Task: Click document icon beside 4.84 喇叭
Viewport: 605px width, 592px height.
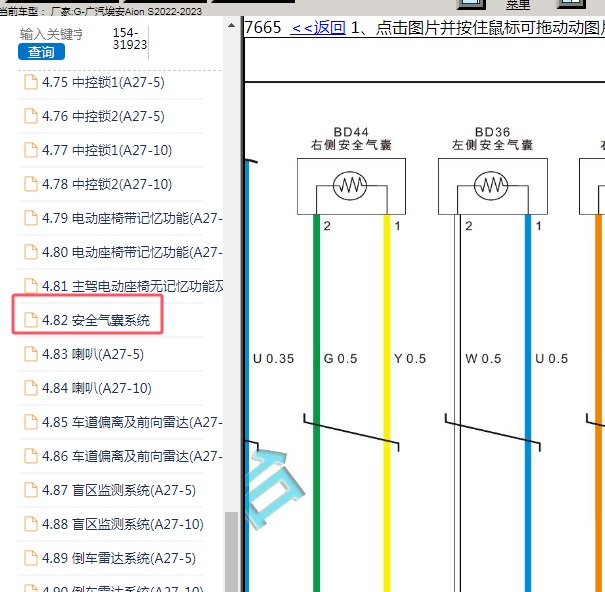Action: [31, 388]
